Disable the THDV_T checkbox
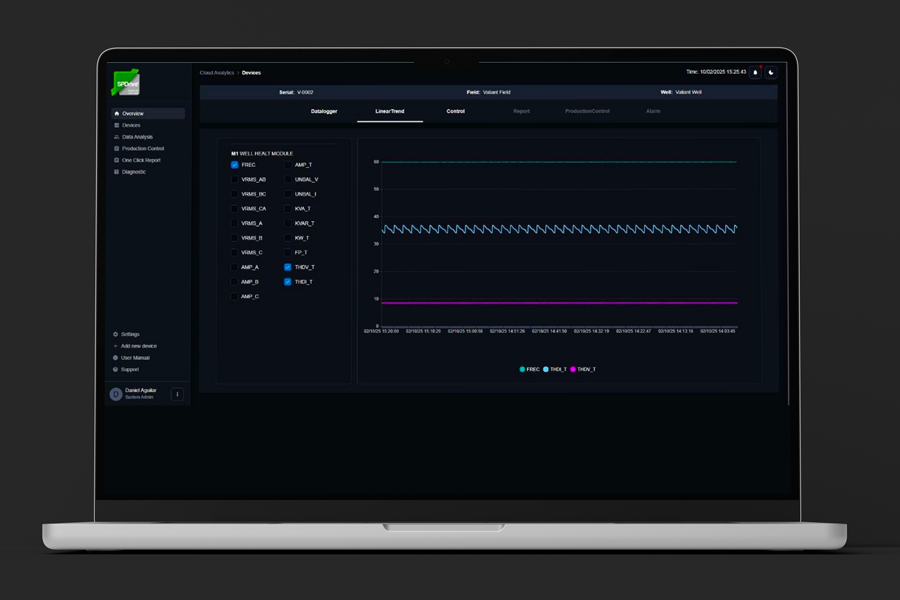This screenshot has width=900, height=600. click(x=288, y=268)
